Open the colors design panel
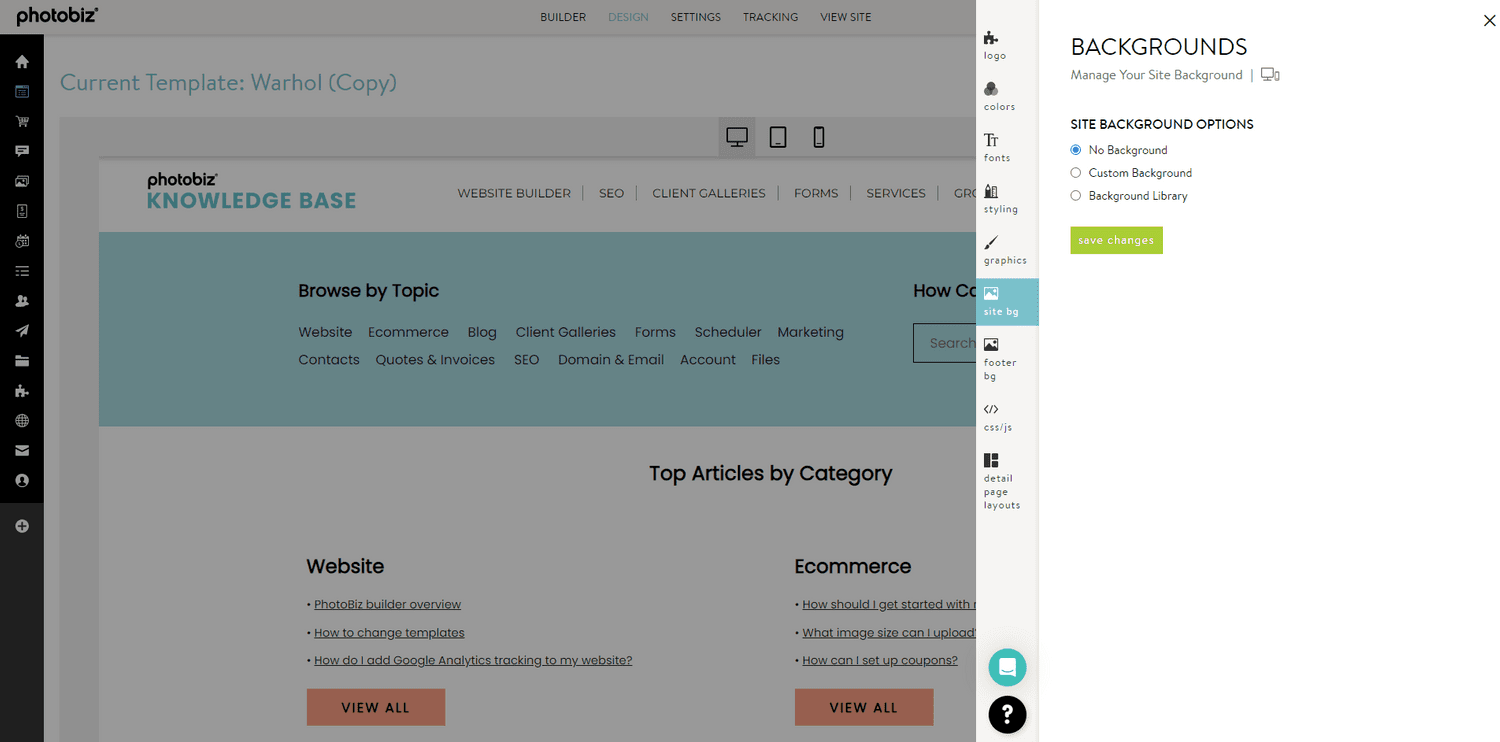Viewport: 1500px width, 742px height. tap(997, 97)
